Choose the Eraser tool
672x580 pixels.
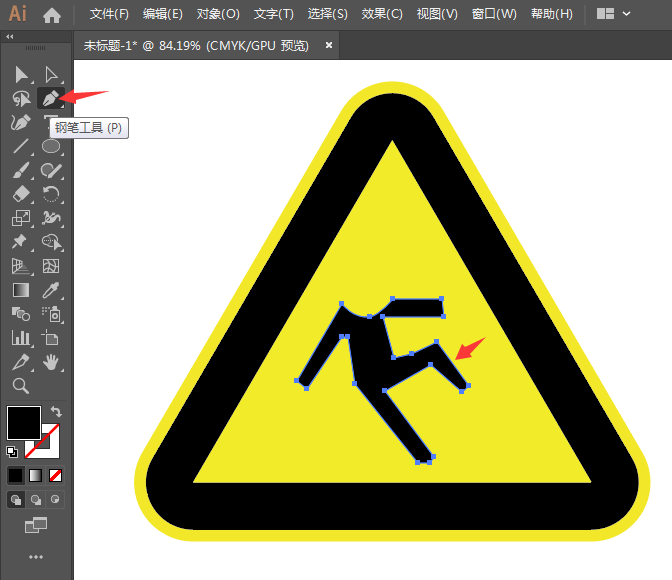[x=20, y=194]
